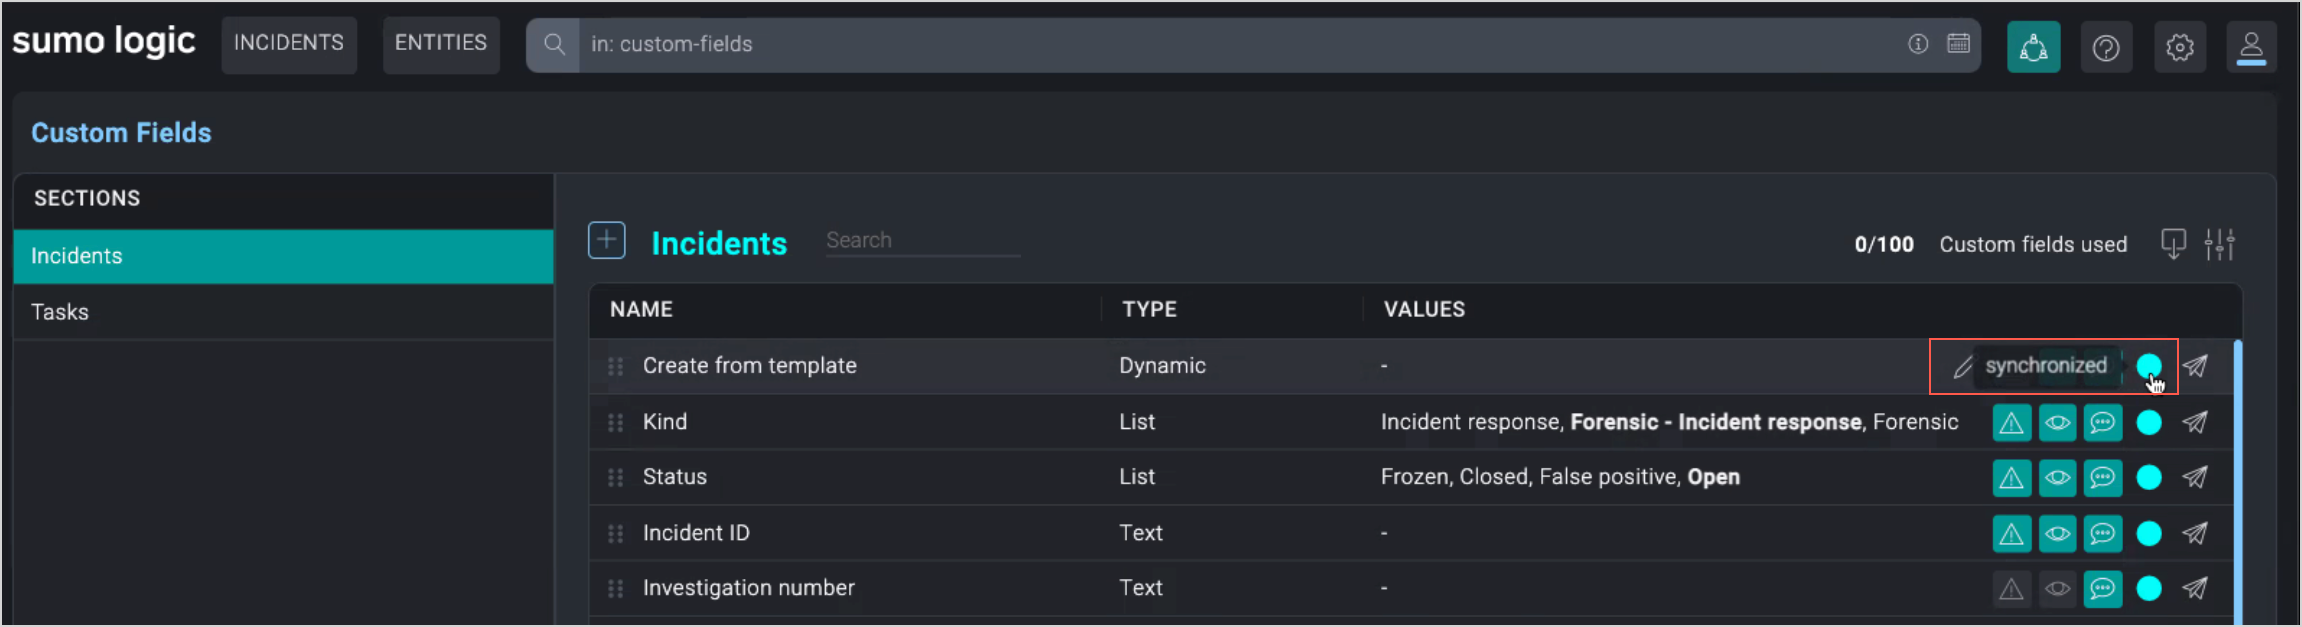2302x627 pixels.
Task: Open the column filter sliders options
Action: (x=2219, y=244)
